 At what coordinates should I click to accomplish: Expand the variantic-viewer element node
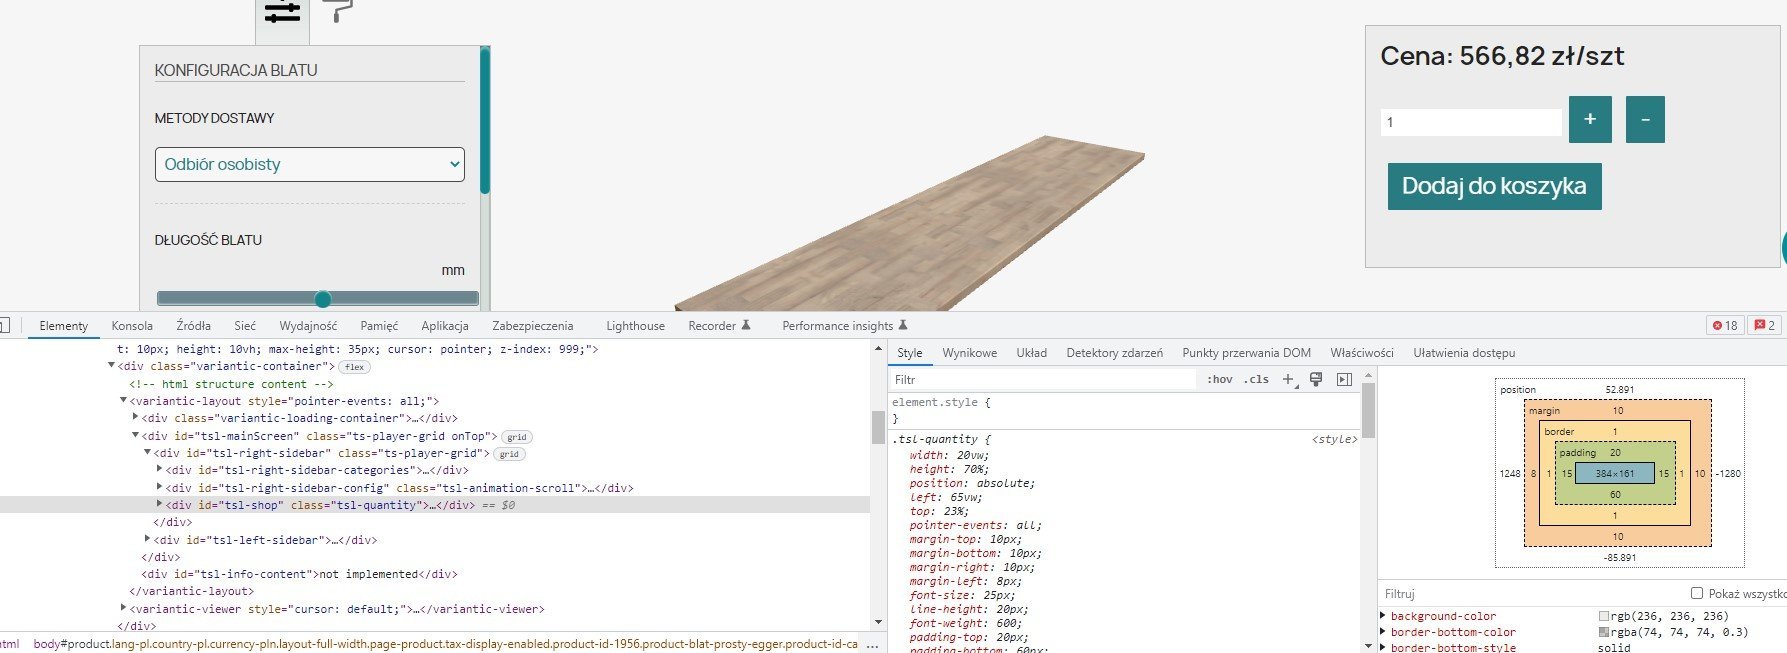[x=124, y=608]
